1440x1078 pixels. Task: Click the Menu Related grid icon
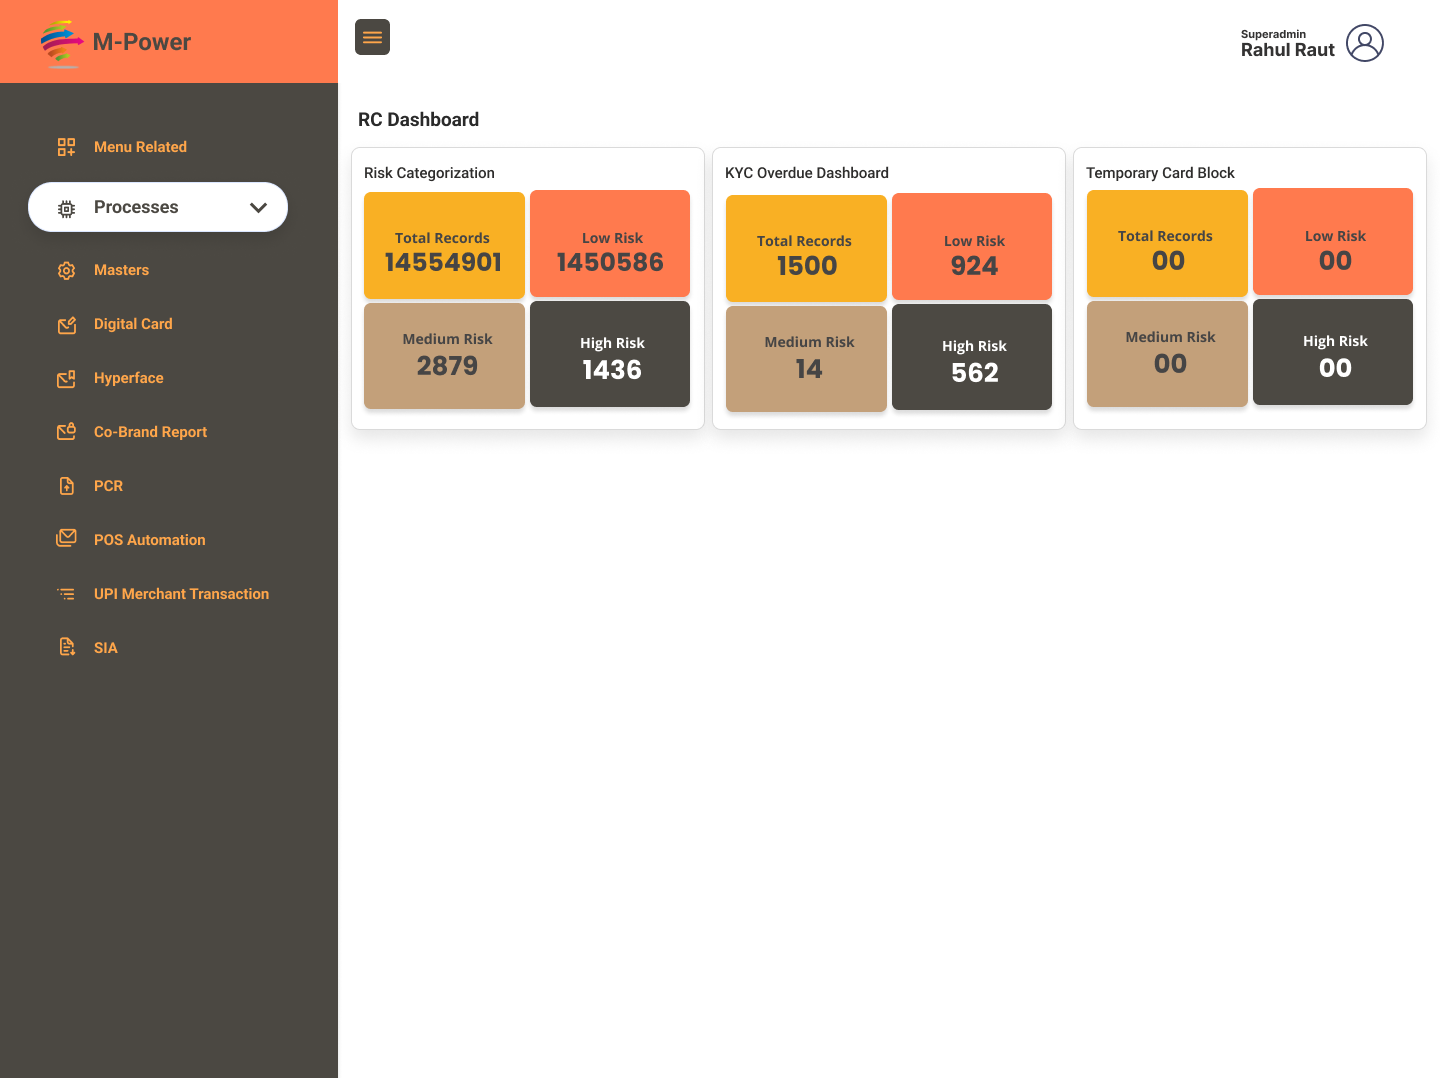tap(66, 147)
